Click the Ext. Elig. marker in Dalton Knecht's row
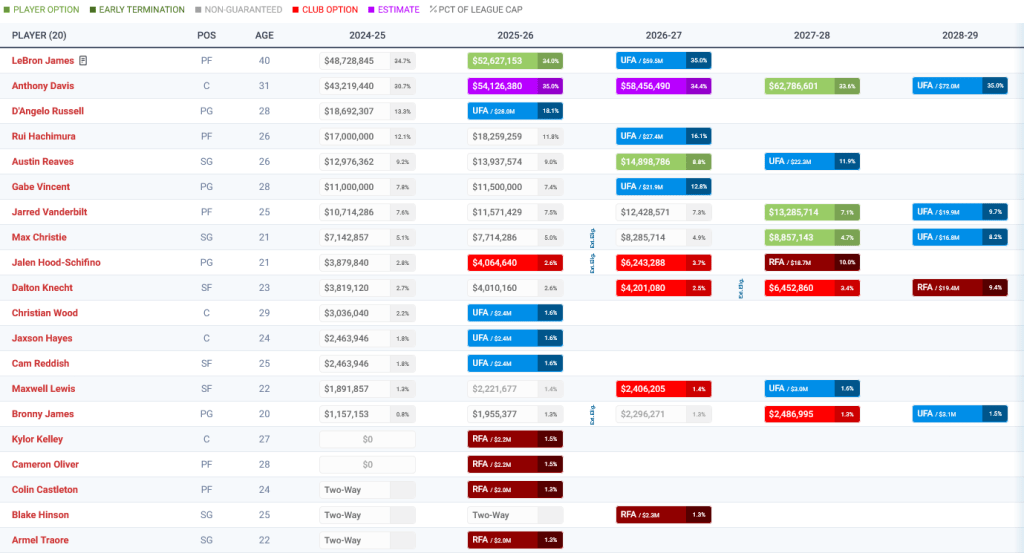This screenshot has height=553, width=1024. pyautogui.click(x=741, y=288)
